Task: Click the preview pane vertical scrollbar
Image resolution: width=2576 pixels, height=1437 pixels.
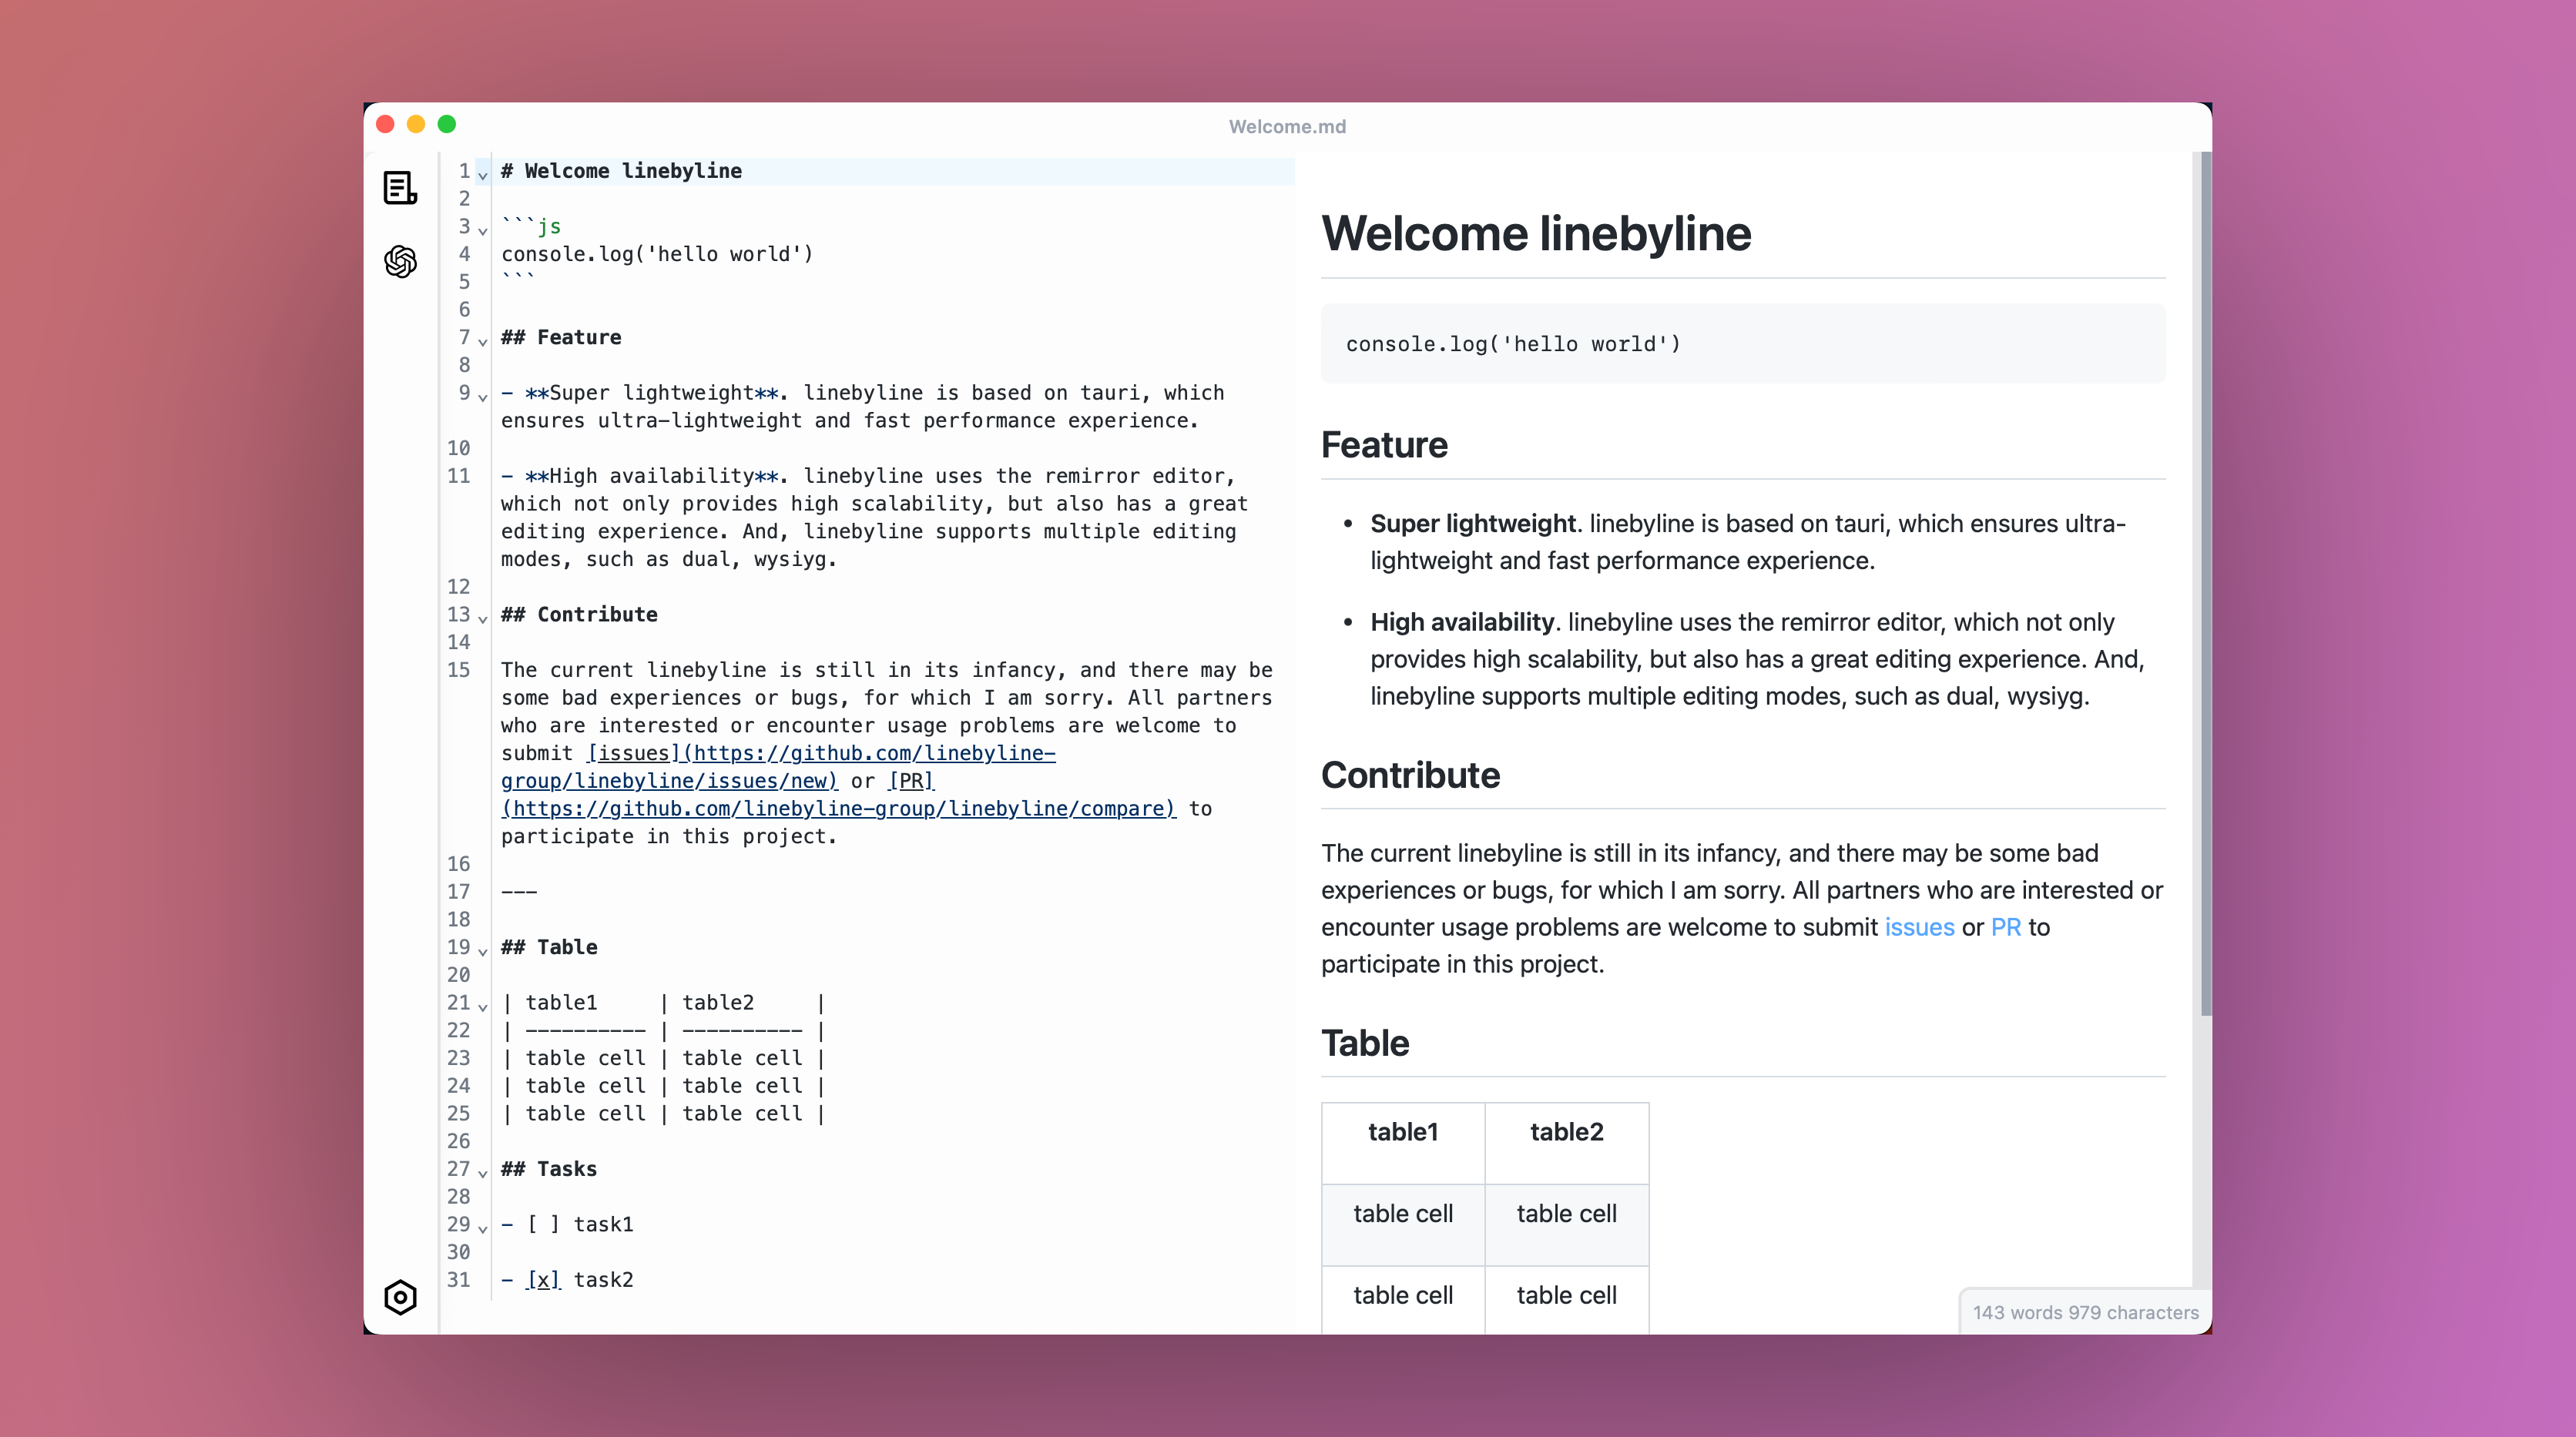Action: pos(2206,583)
